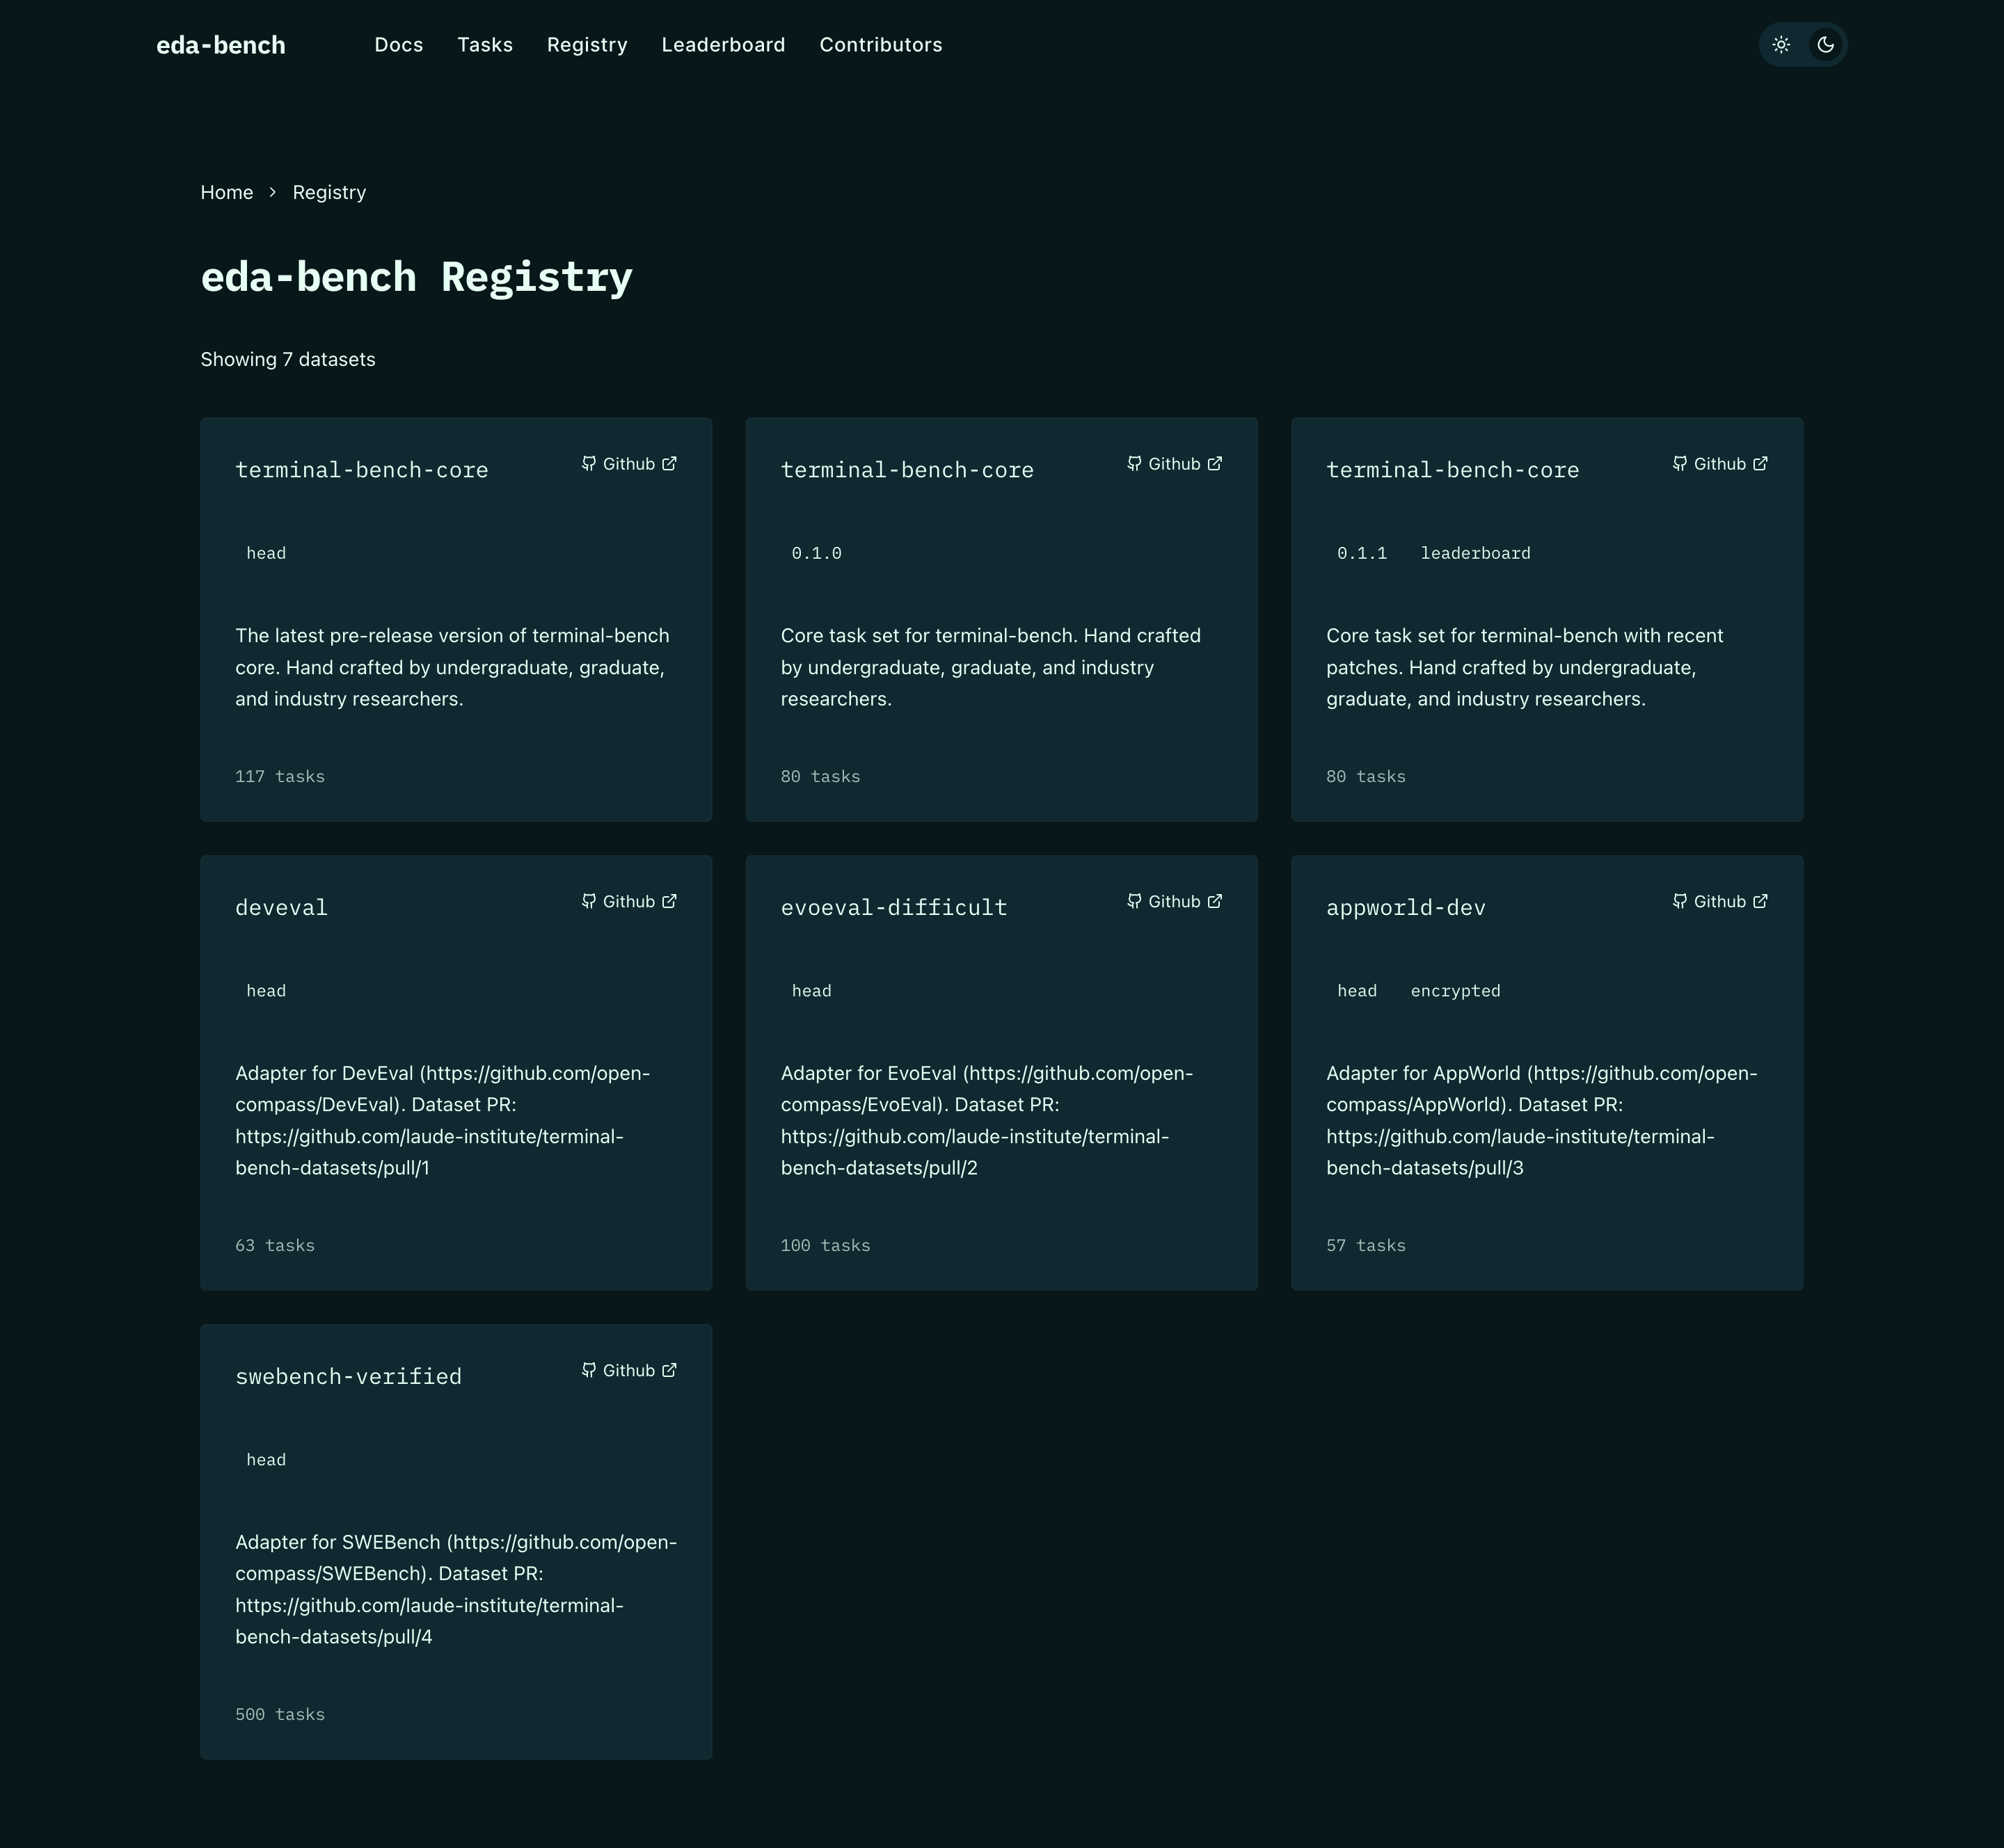
Task: Open Github link on terminal-bench-core 0.1.0 card
Action: 1174,464
